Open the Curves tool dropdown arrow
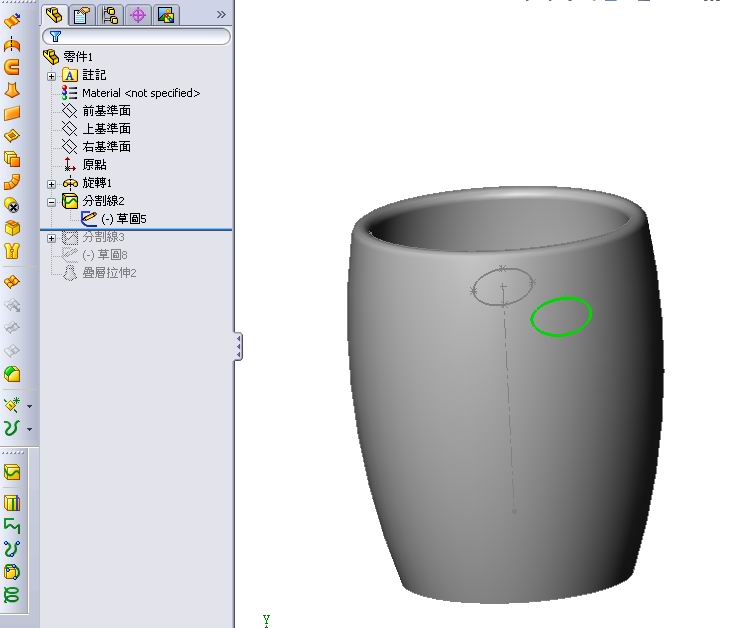Viewport: 733px width, 628px height. (x=29, y=429)
